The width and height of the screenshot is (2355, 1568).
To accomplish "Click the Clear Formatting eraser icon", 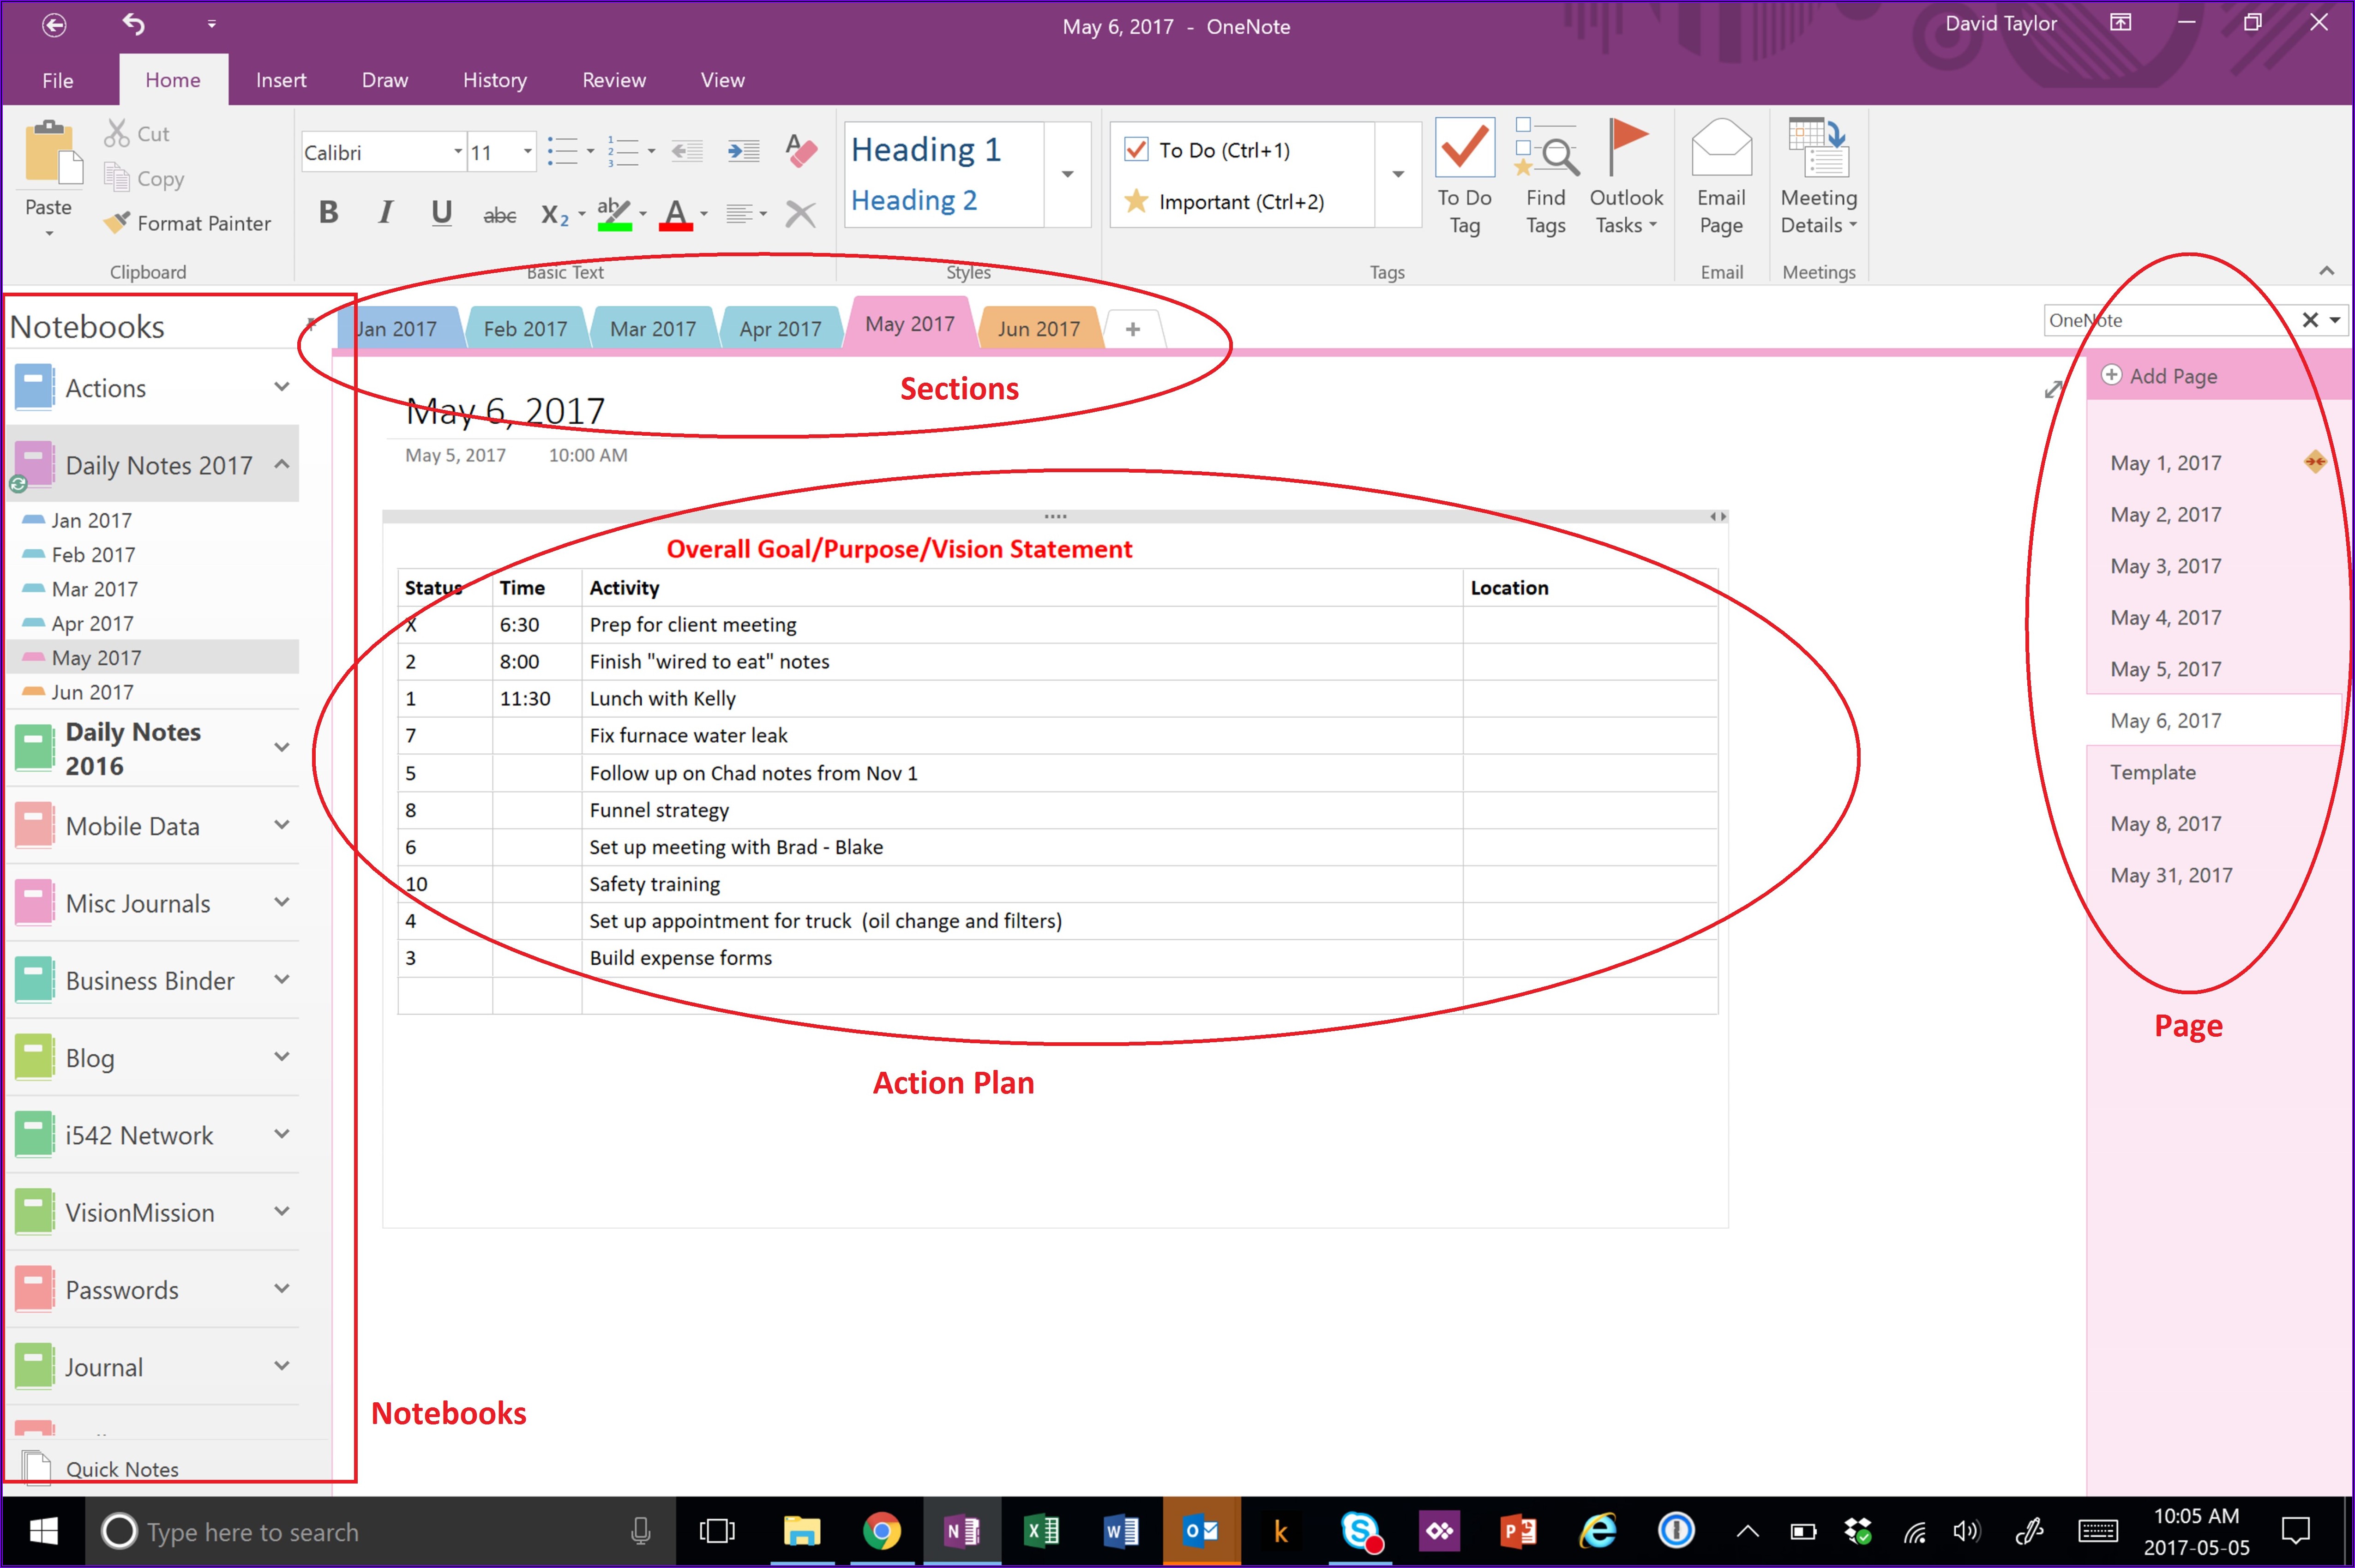I will pos(801,150).
